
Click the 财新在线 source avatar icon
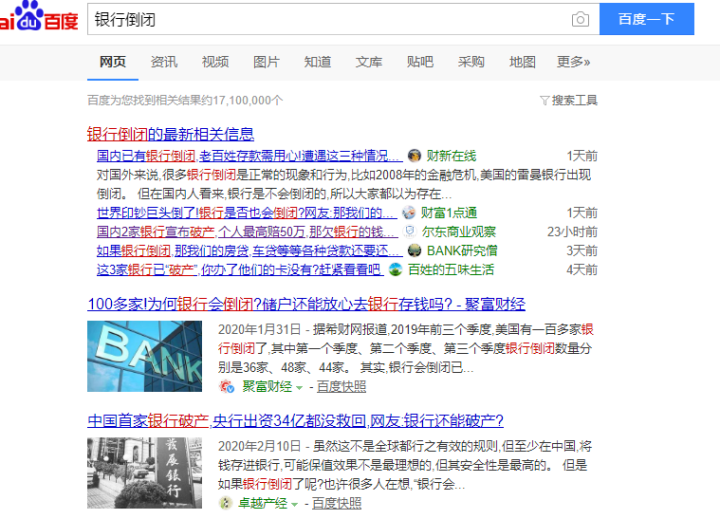pyautogui.click(x=414, y=156)
